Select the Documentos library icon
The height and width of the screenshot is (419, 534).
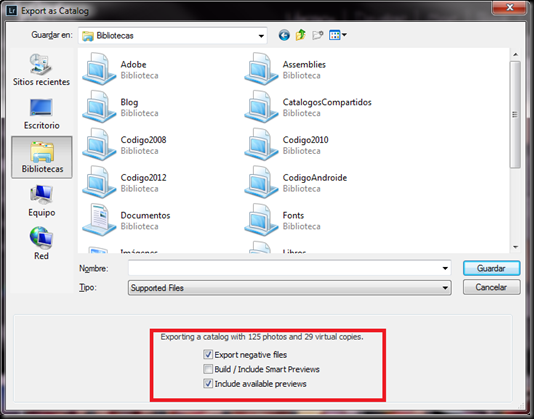tap(99, 220)
